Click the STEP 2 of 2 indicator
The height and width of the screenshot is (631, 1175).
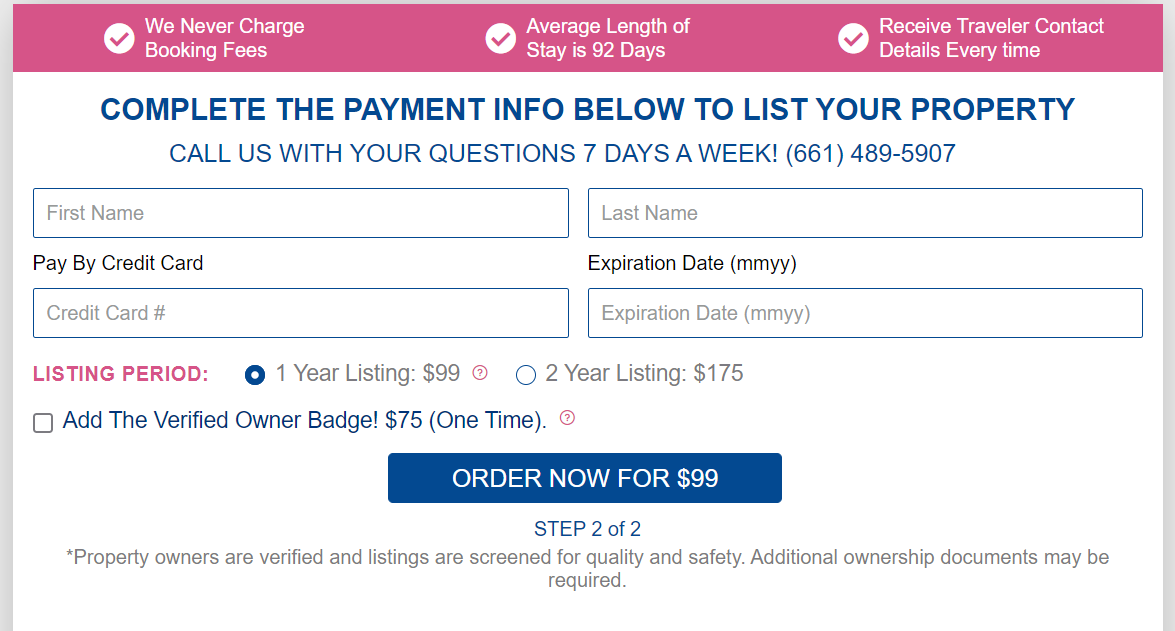[587, 529]
